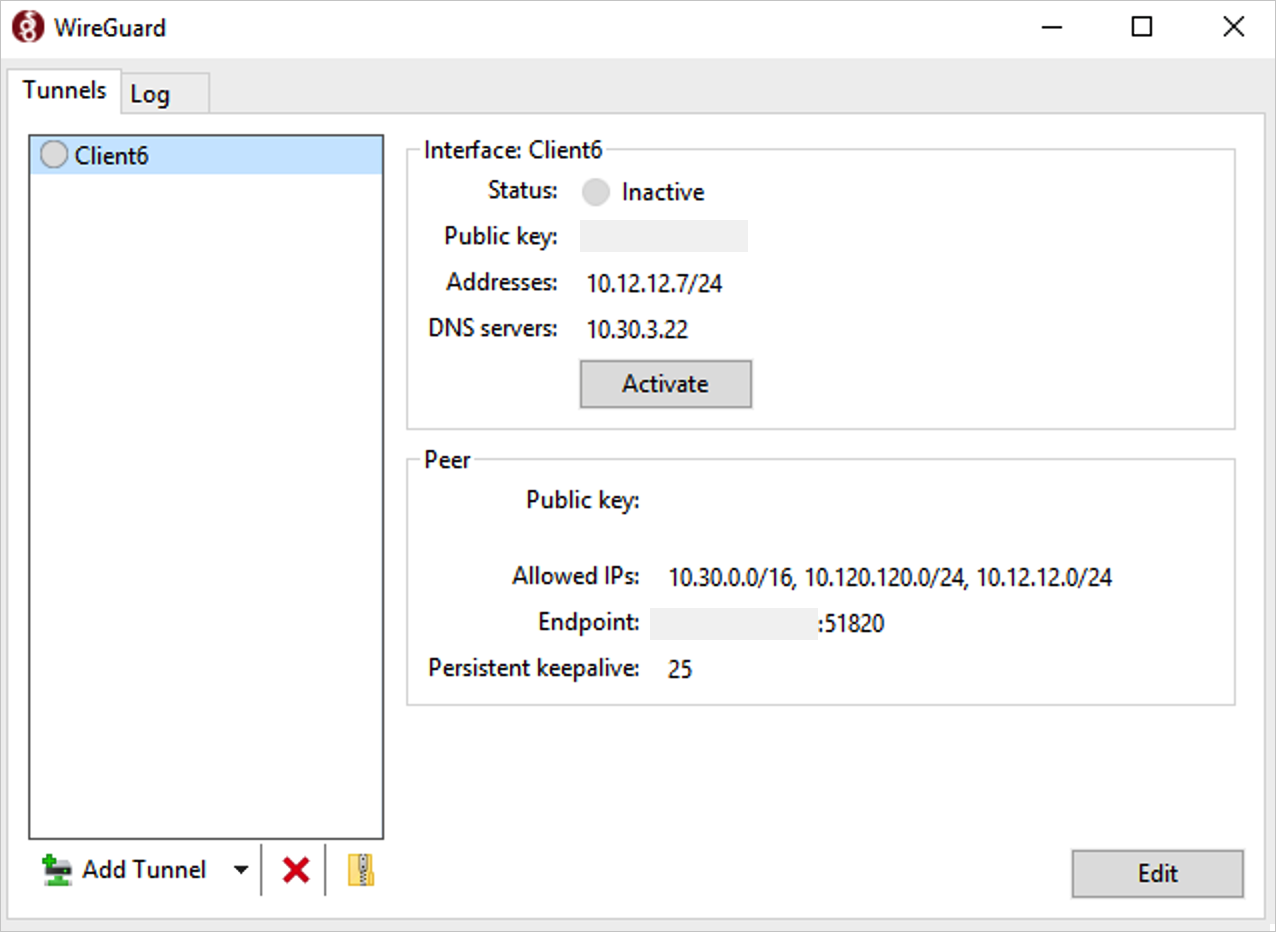This screenshot has width=1276, height=932.
Task: Click the "Persistent keepalive:" label
Action: [x=534, y=668]
